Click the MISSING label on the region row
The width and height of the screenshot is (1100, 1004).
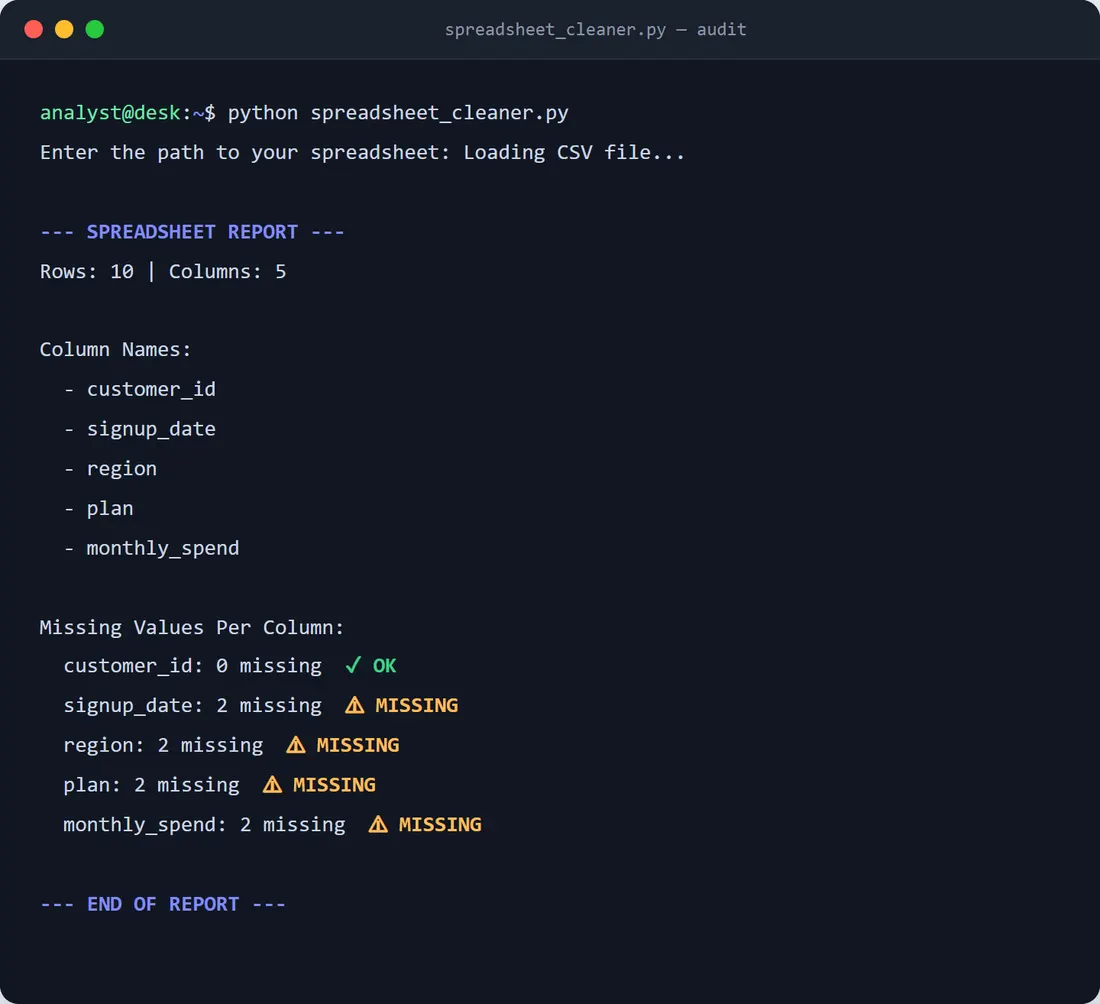tap(358, 745)
